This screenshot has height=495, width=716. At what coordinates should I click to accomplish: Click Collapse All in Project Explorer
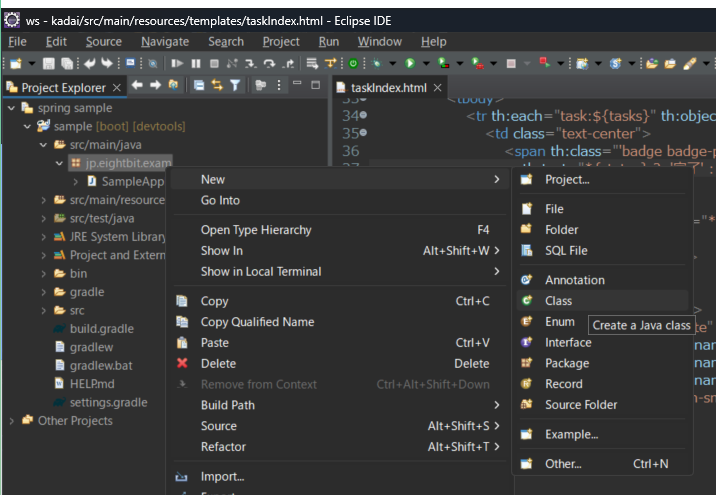click(199, 85)
